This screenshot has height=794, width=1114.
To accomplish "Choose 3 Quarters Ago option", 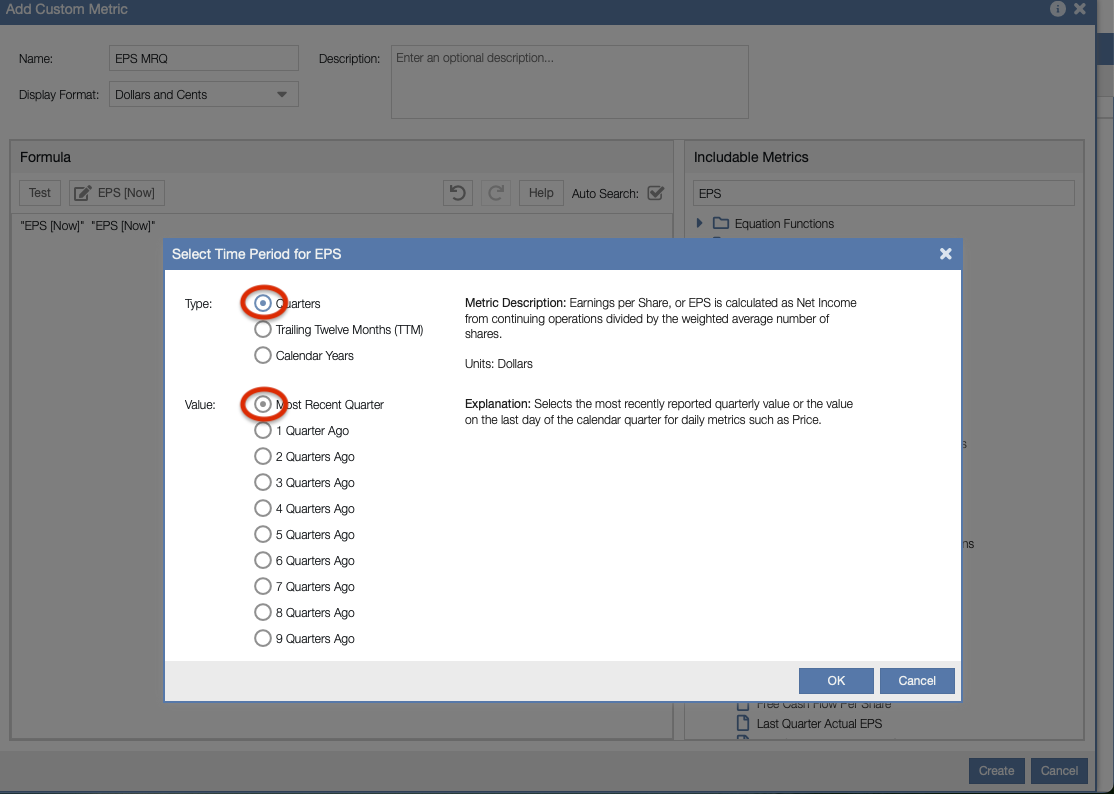I will coord(263,482).
